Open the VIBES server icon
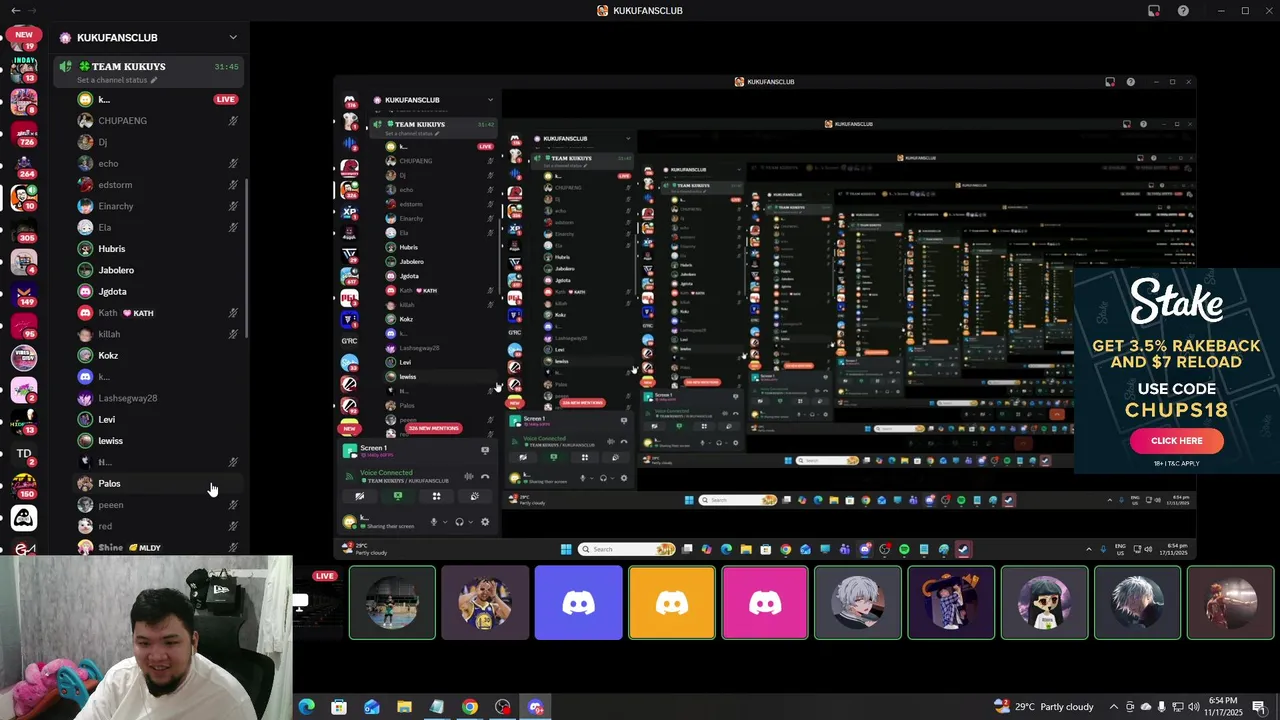 click(24, 357)
